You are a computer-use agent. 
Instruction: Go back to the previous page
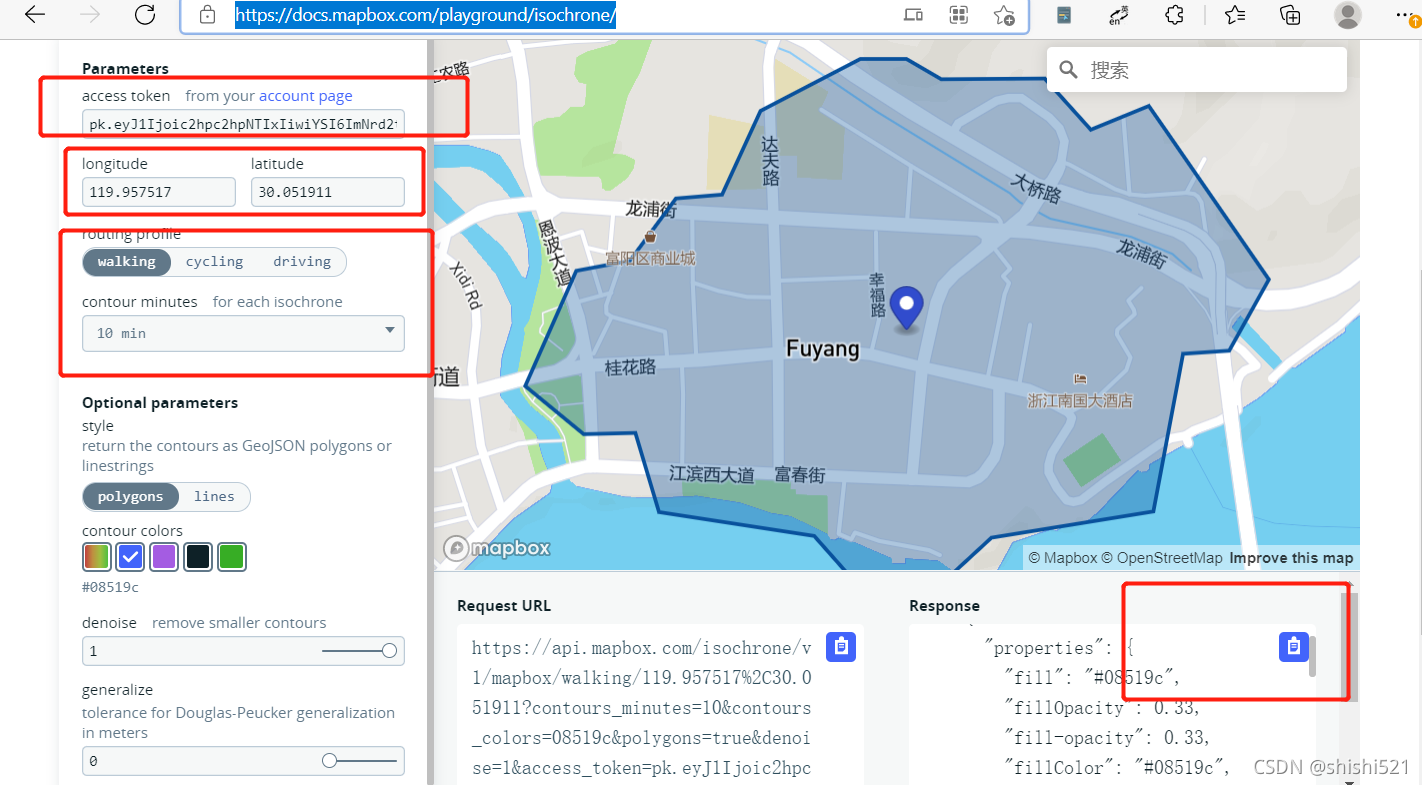(x=35, y=15)
